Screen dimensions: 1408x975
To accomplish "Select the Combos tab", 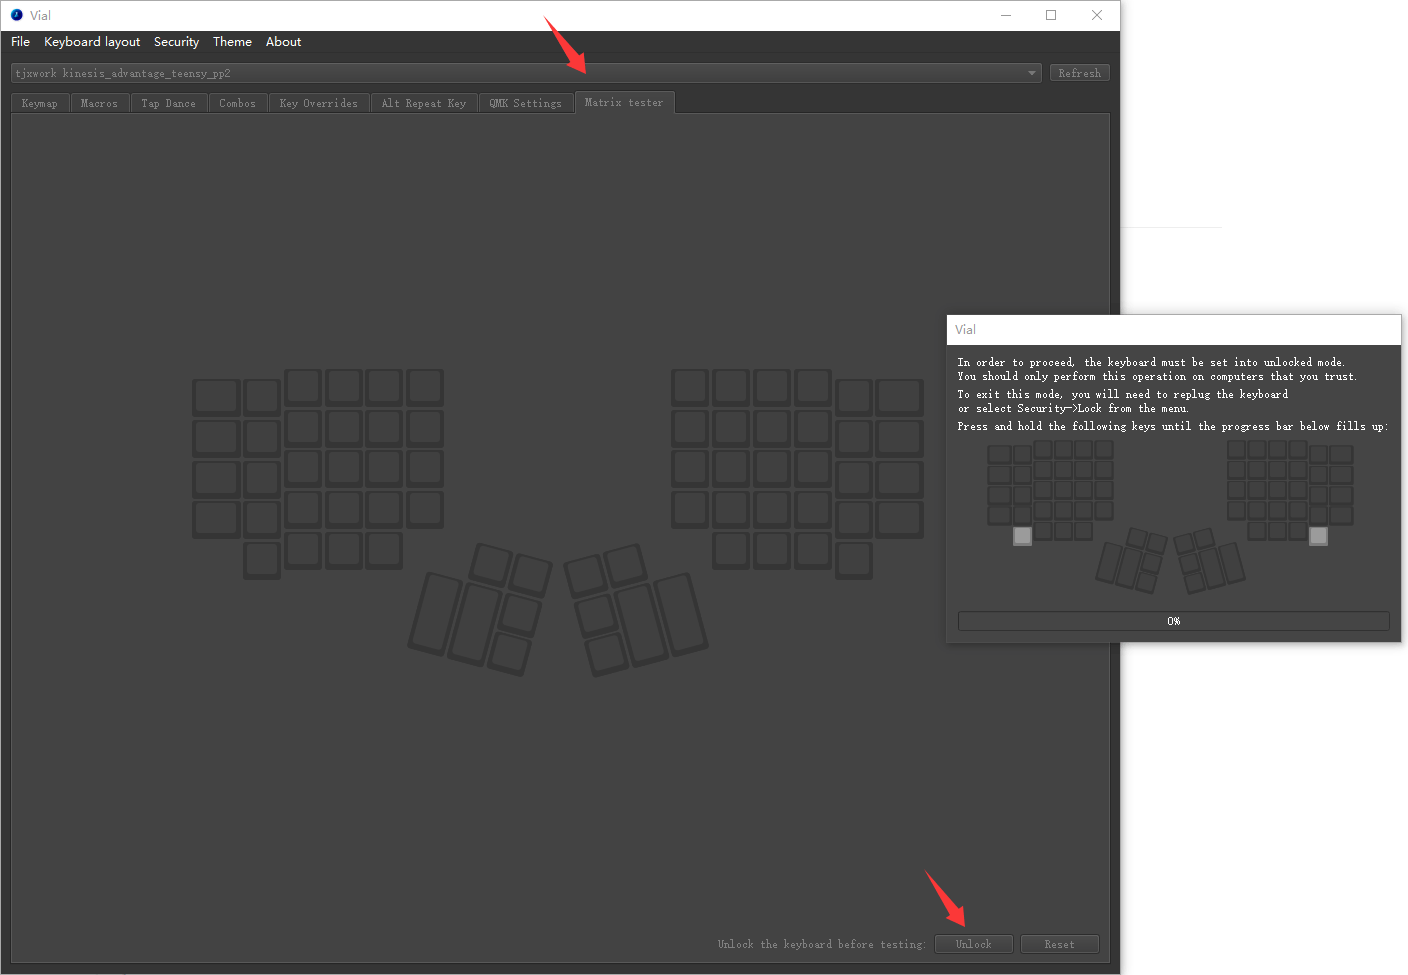I will pos(237,103).
